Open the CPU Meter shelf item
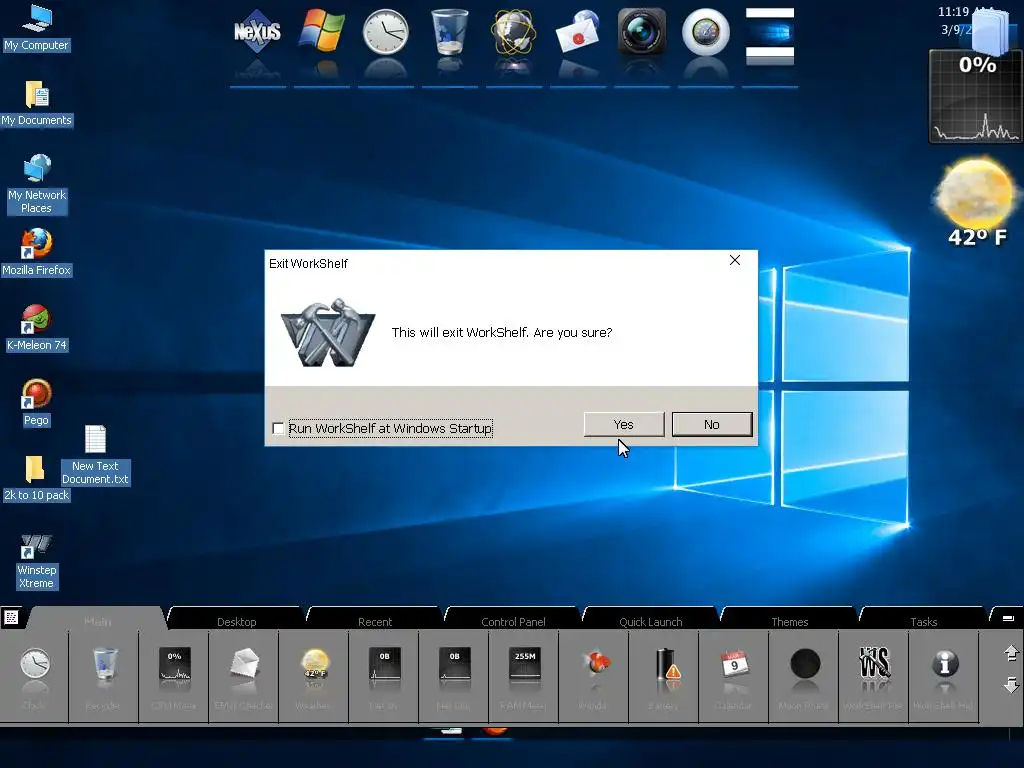Image resolution: width=1024 pixels, height=768 pixels. pos(174,676)
